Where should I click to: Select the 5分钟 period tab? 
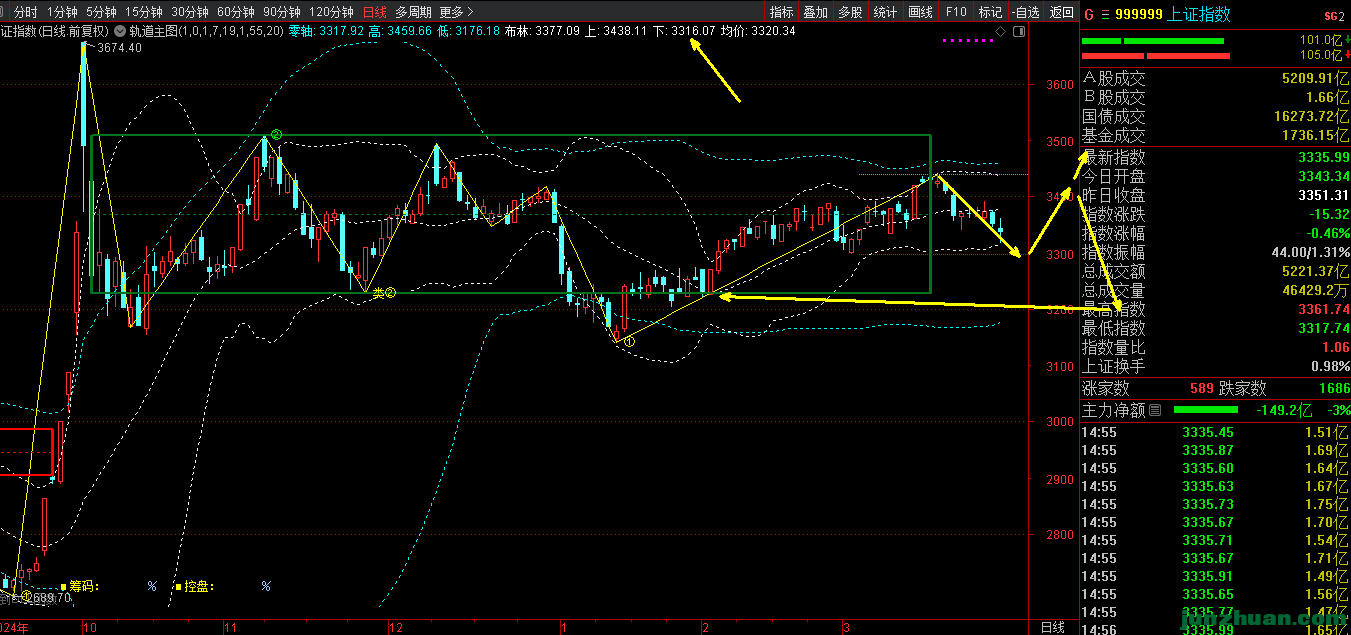pos(101,12)
